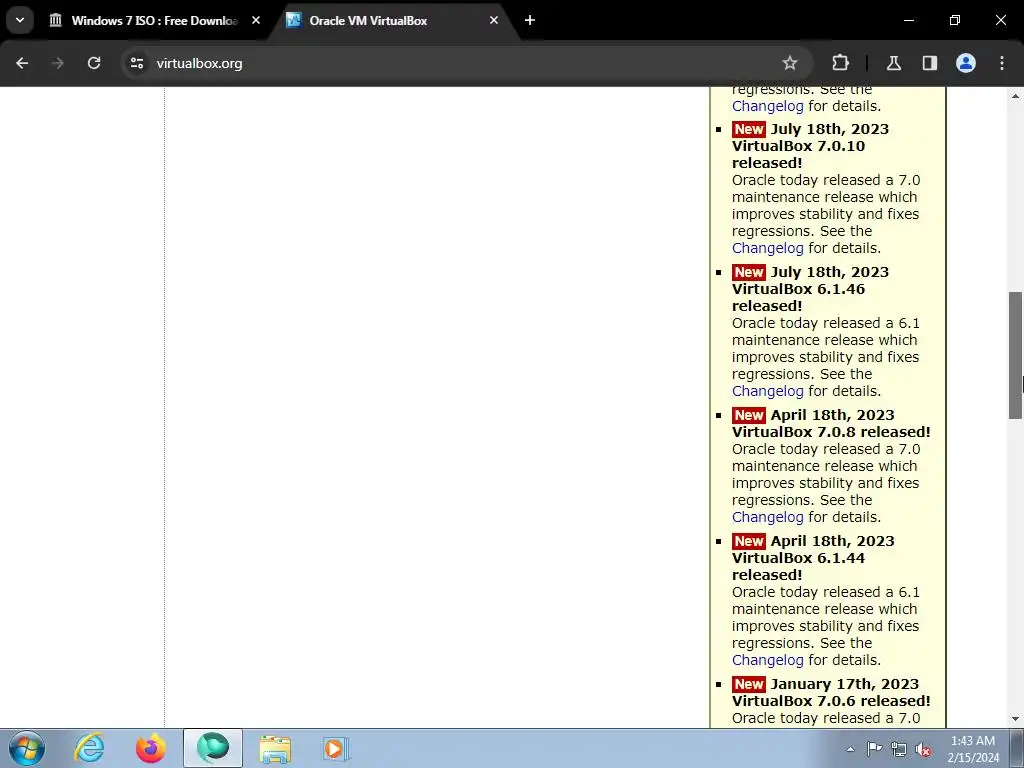Open a new browser tab
The width and height of the screenshot is (1024, 768).
pyautogui.click(x=530, y=20)
